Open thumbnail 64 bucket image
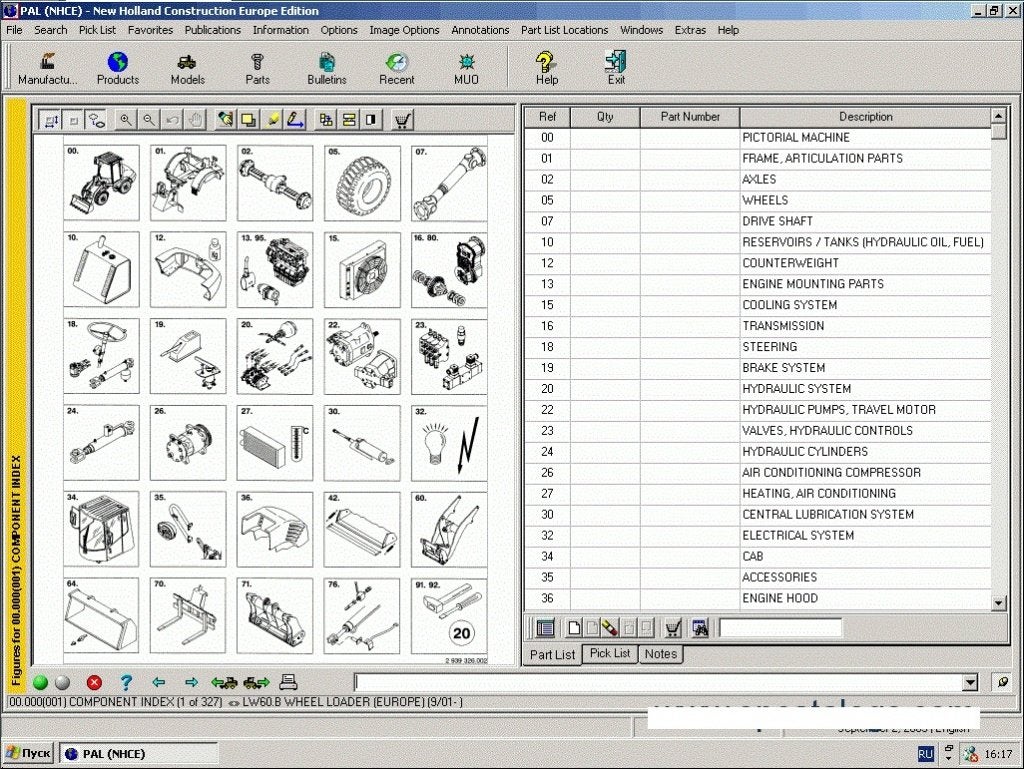The image size is (1024, 769). coord(101,616)
